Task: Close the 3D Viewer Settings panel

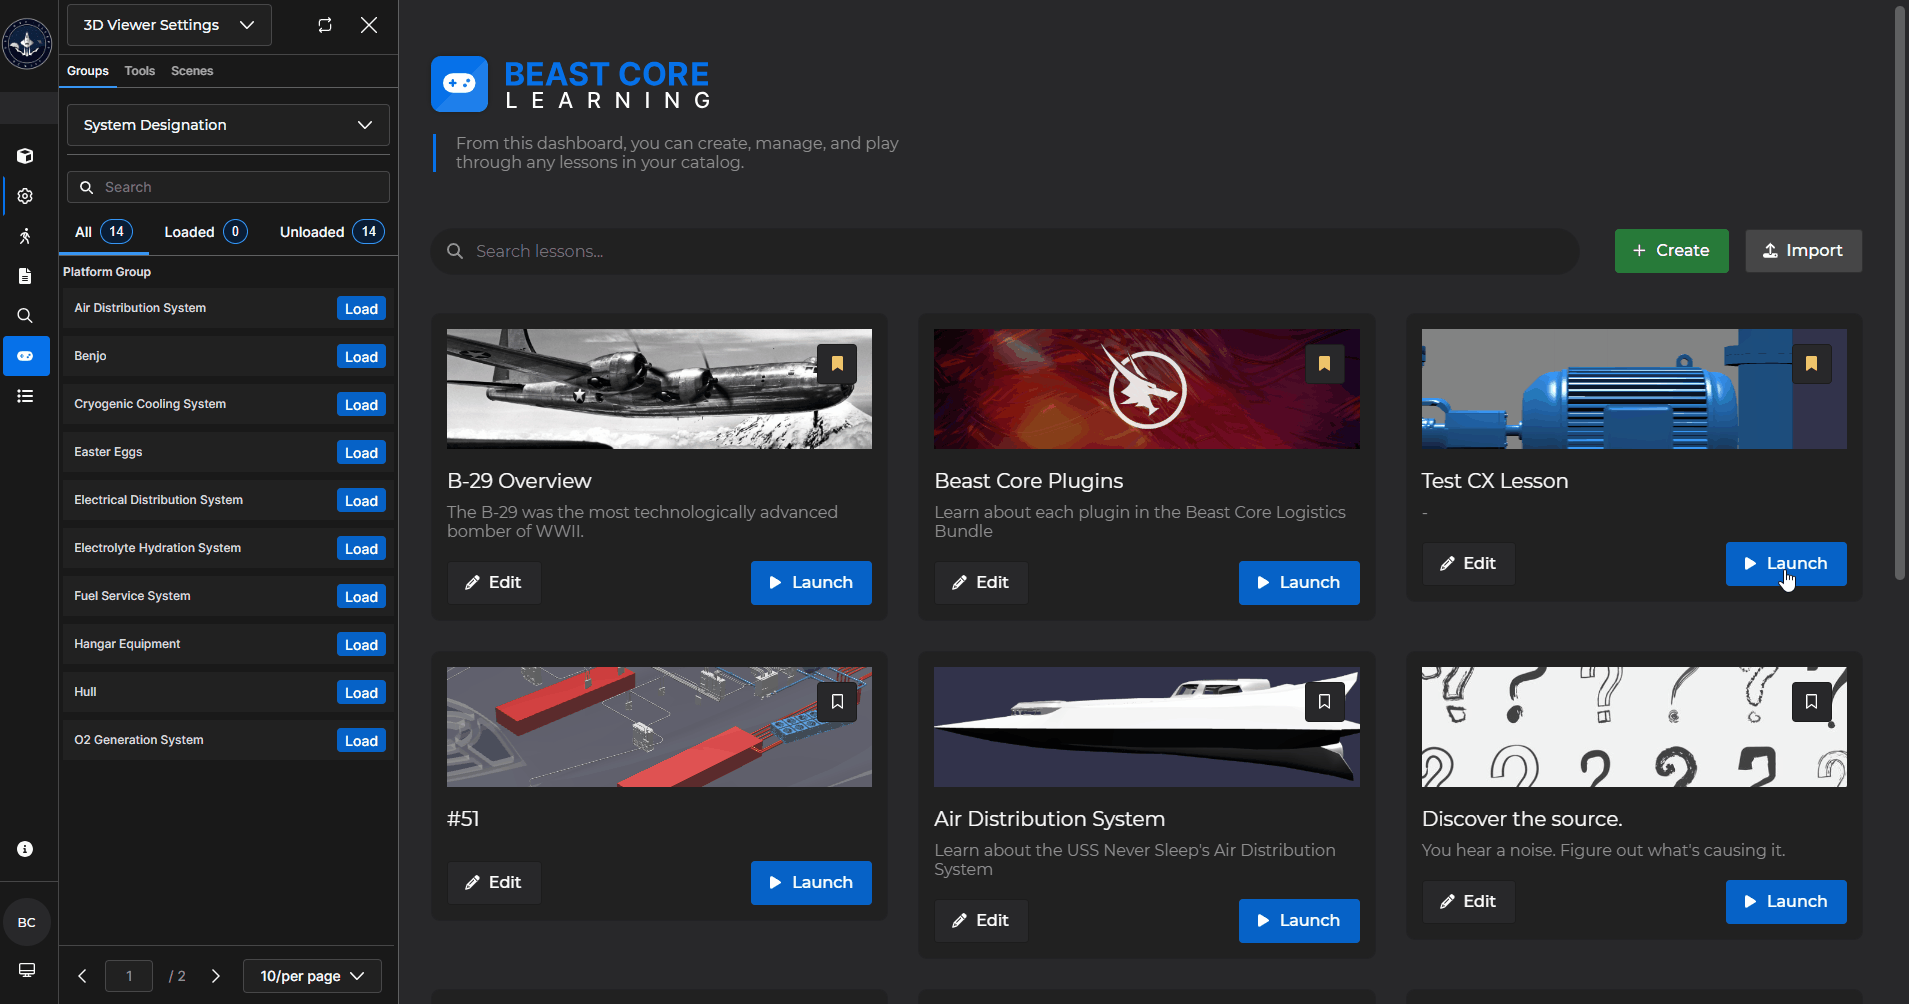Action: click(x=369, y=25)
